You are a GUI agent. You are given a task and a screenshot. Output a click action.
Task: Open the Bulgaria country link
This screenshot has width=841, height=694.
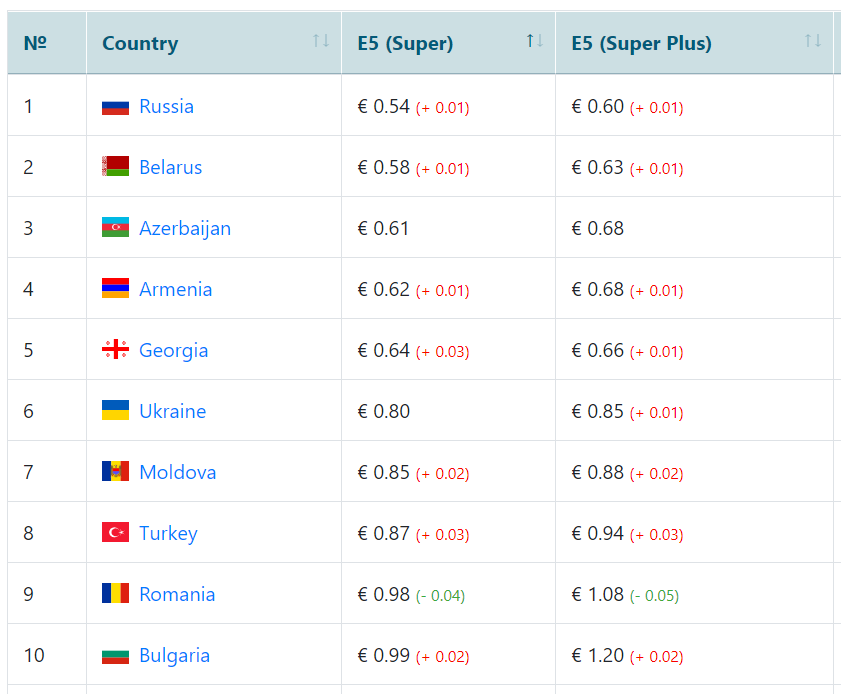pyautogui.click(x=174, y=655)
